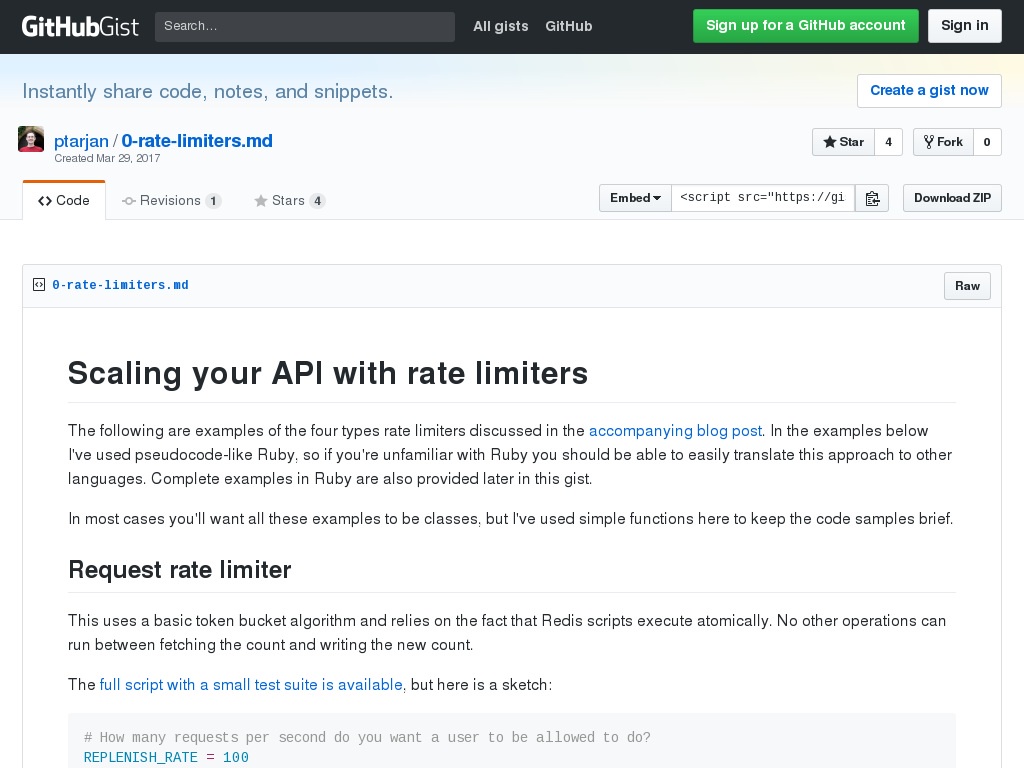Viewport: 1024px width, 768px height.
Task: Copy the embed script with clipboard icon
Action: pyautogui.click(x=872, y=198)
